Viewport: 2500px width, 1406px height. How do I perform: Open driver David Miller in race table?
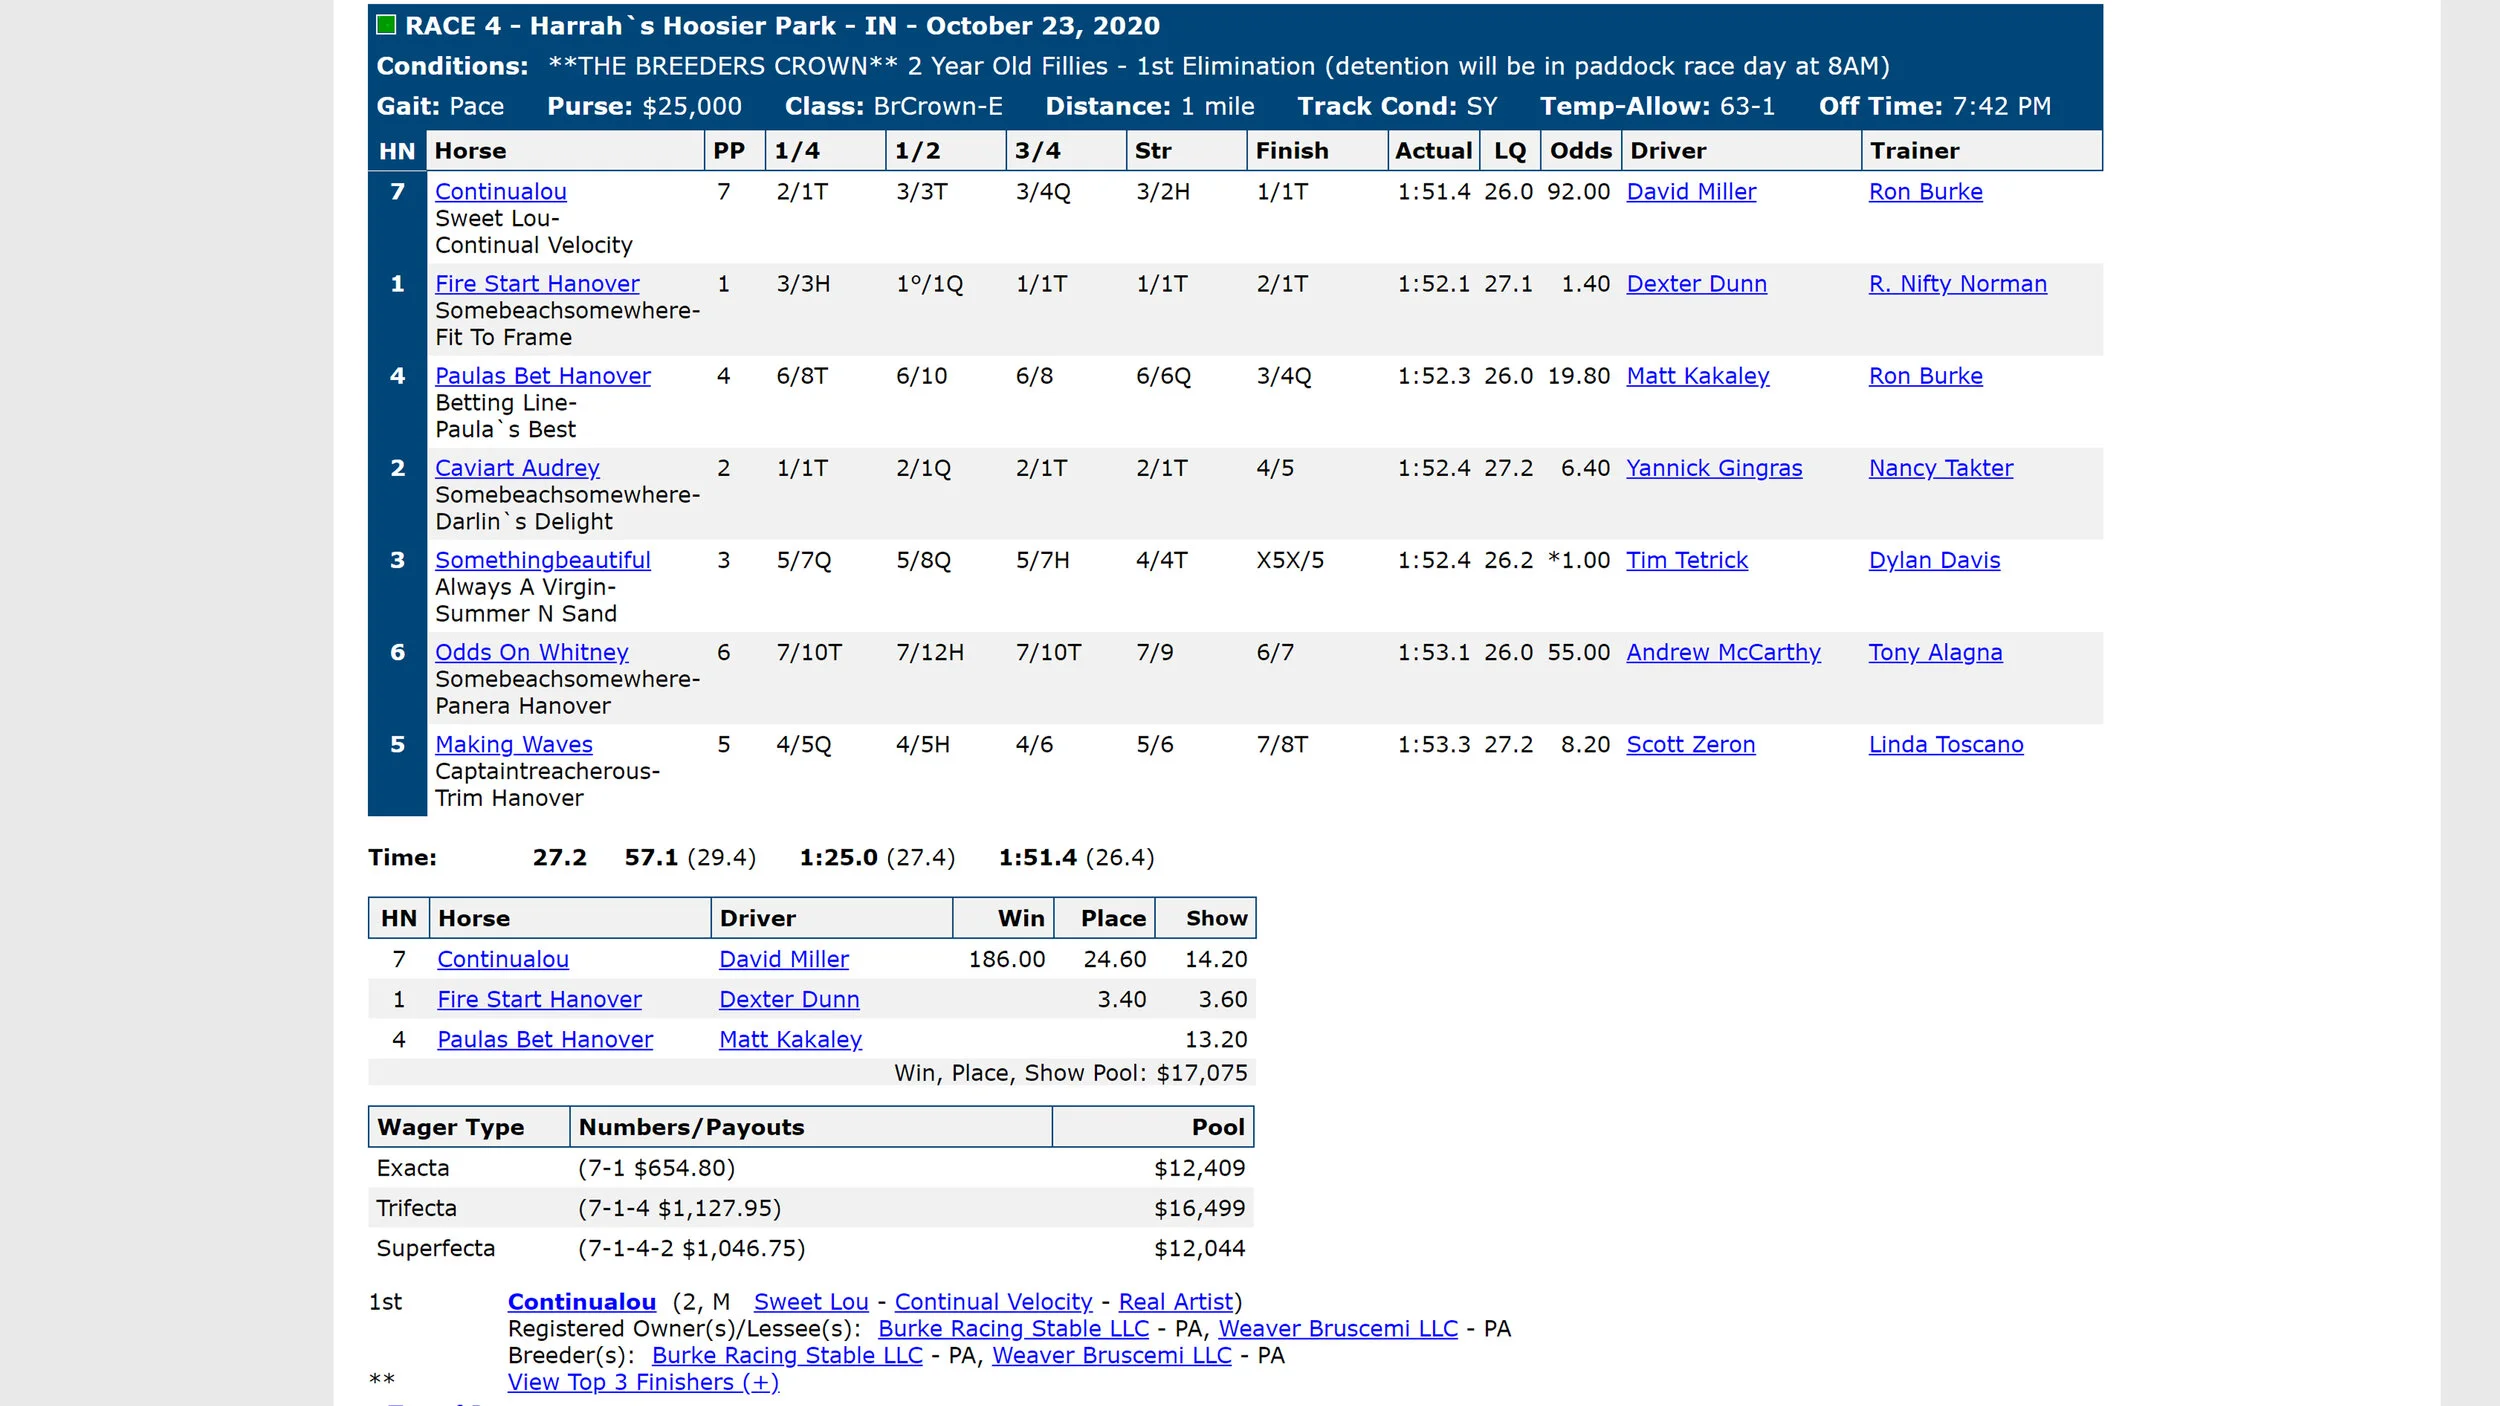(x=1690, y=191)
